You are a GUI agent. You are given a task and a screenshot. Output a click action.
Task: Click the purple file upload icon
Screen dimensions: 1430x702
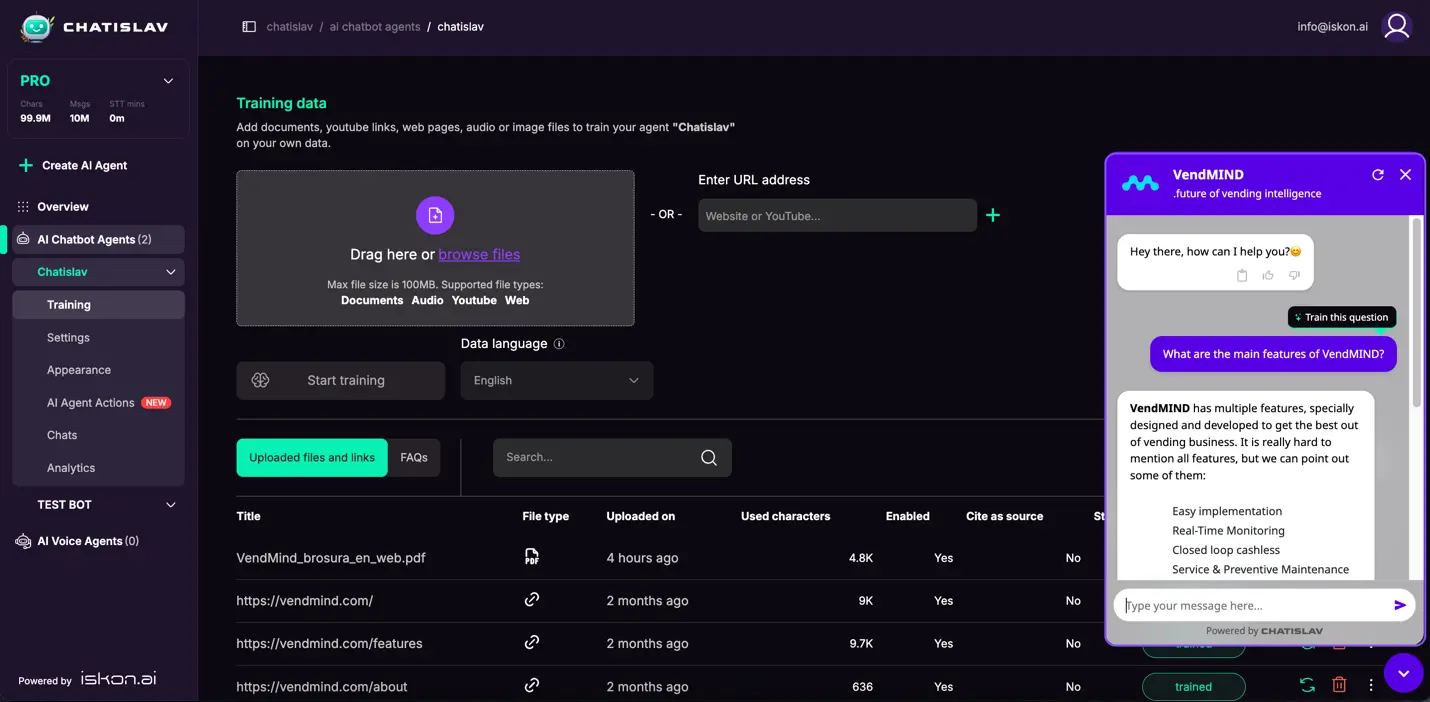435,215
